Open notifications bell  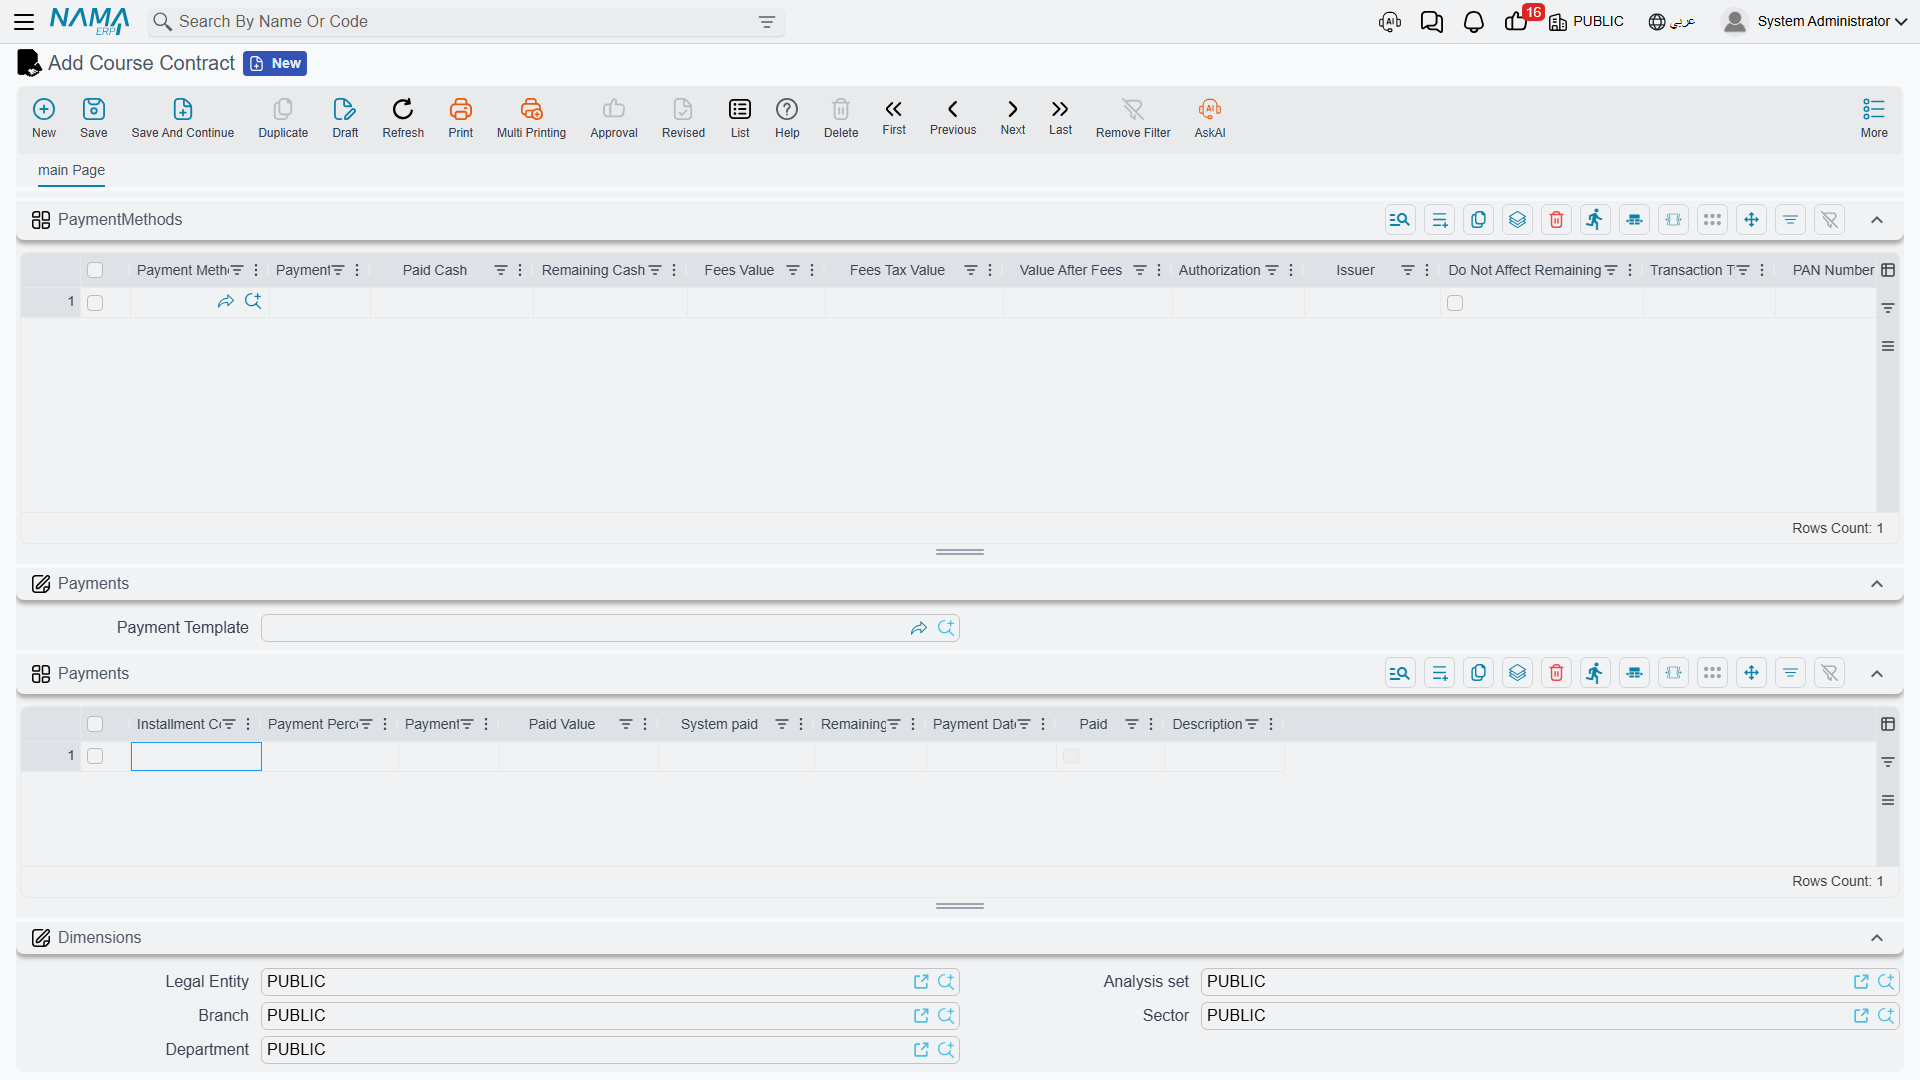click(1473, 22)
